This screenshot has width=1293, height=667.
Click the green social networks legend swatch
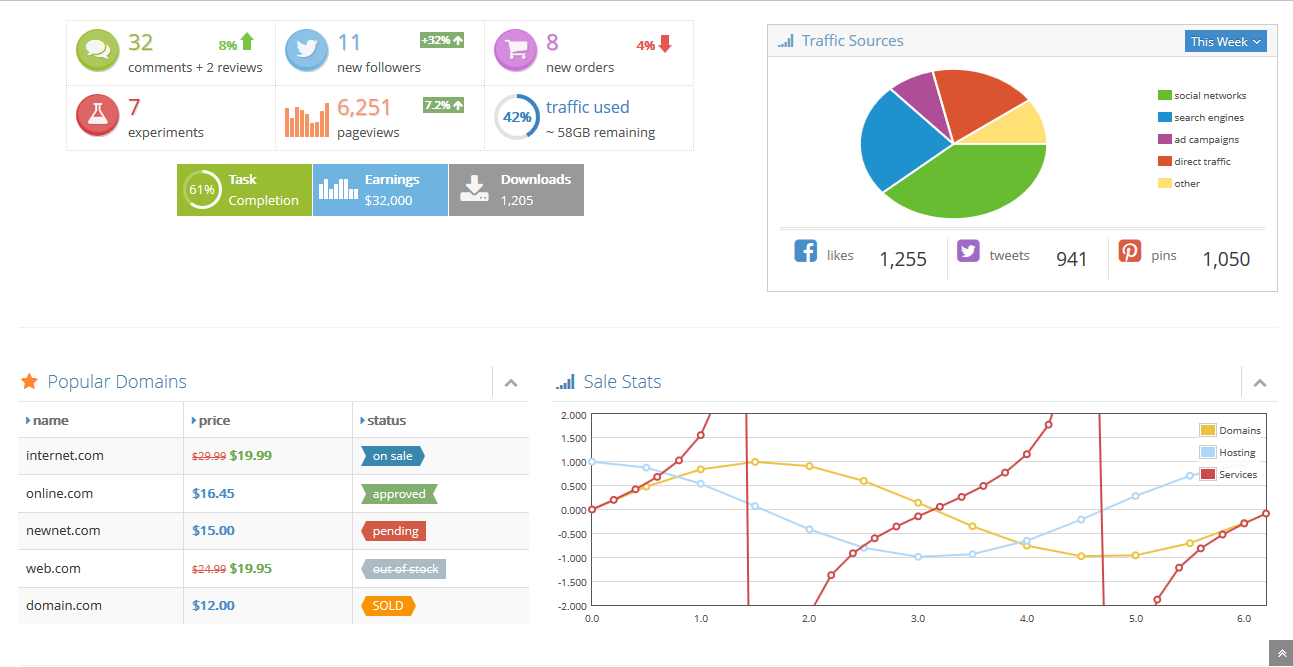pos(1164,95)
